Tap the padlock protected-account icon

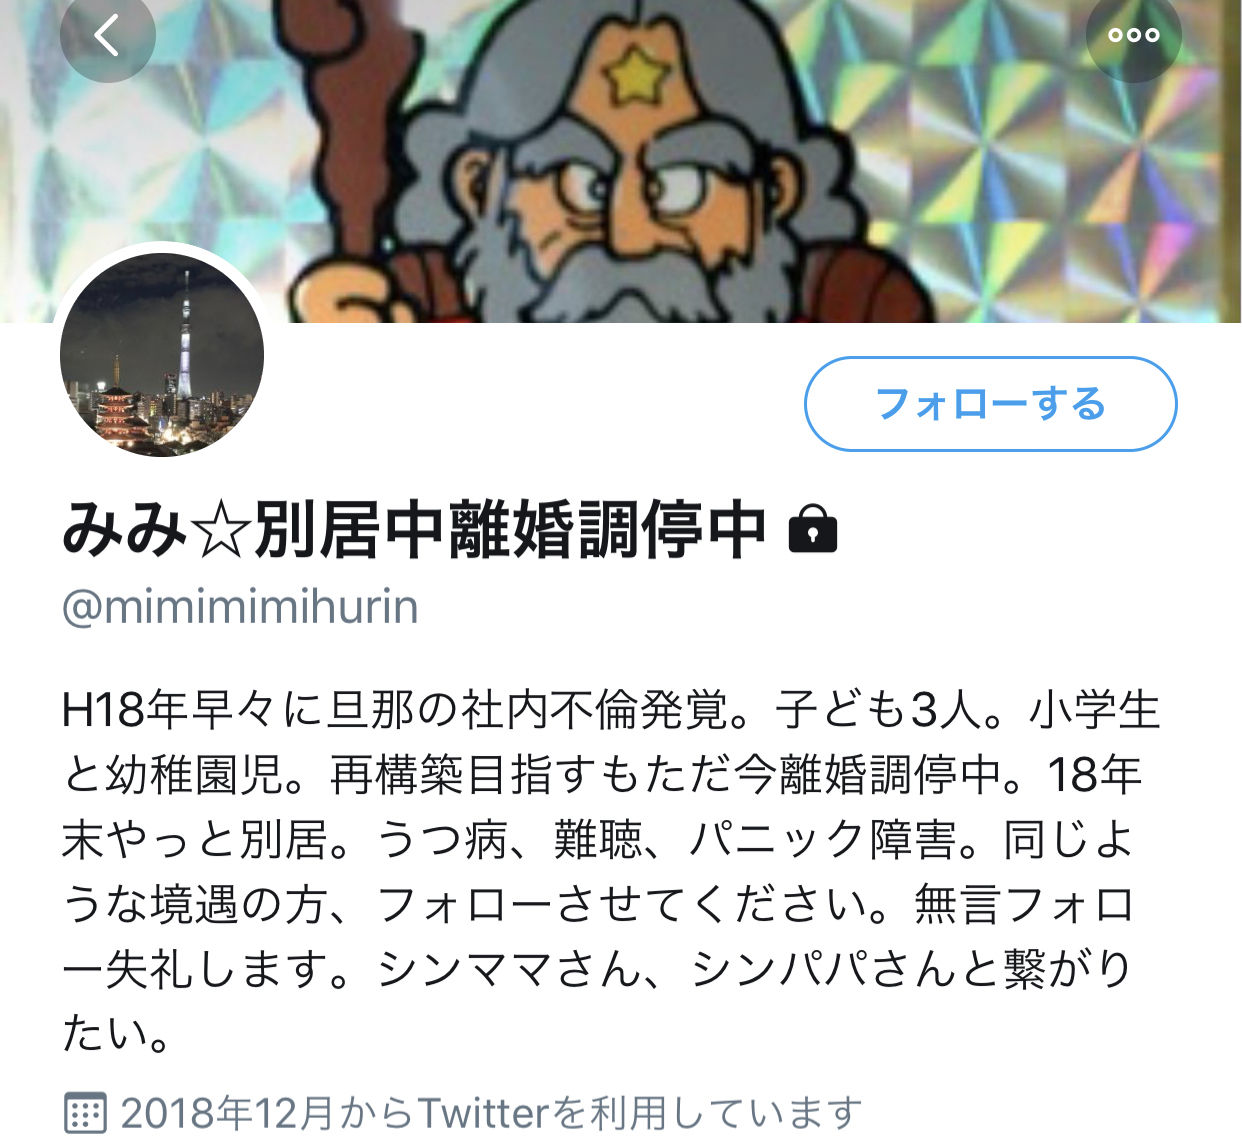(x=812, y=528)
